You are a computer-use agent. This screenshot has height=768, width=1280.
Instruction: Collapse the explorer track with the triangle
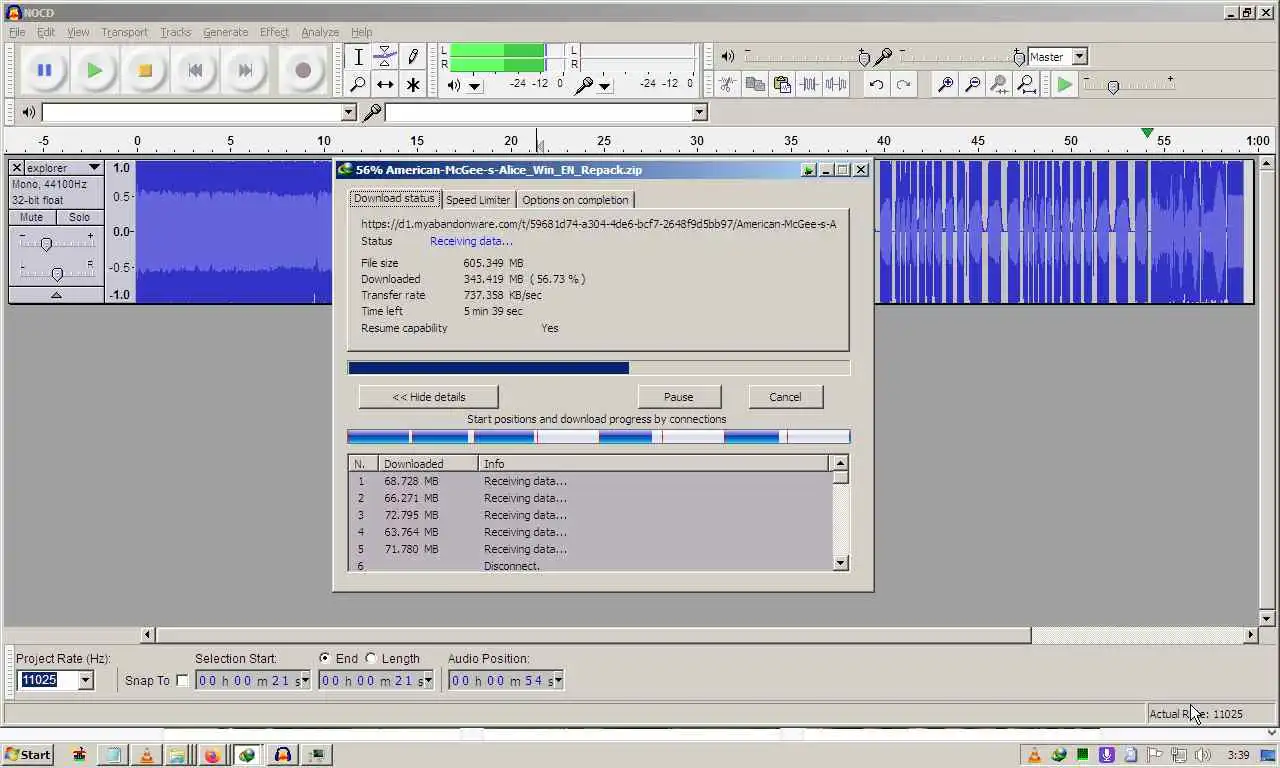point(56,295)
